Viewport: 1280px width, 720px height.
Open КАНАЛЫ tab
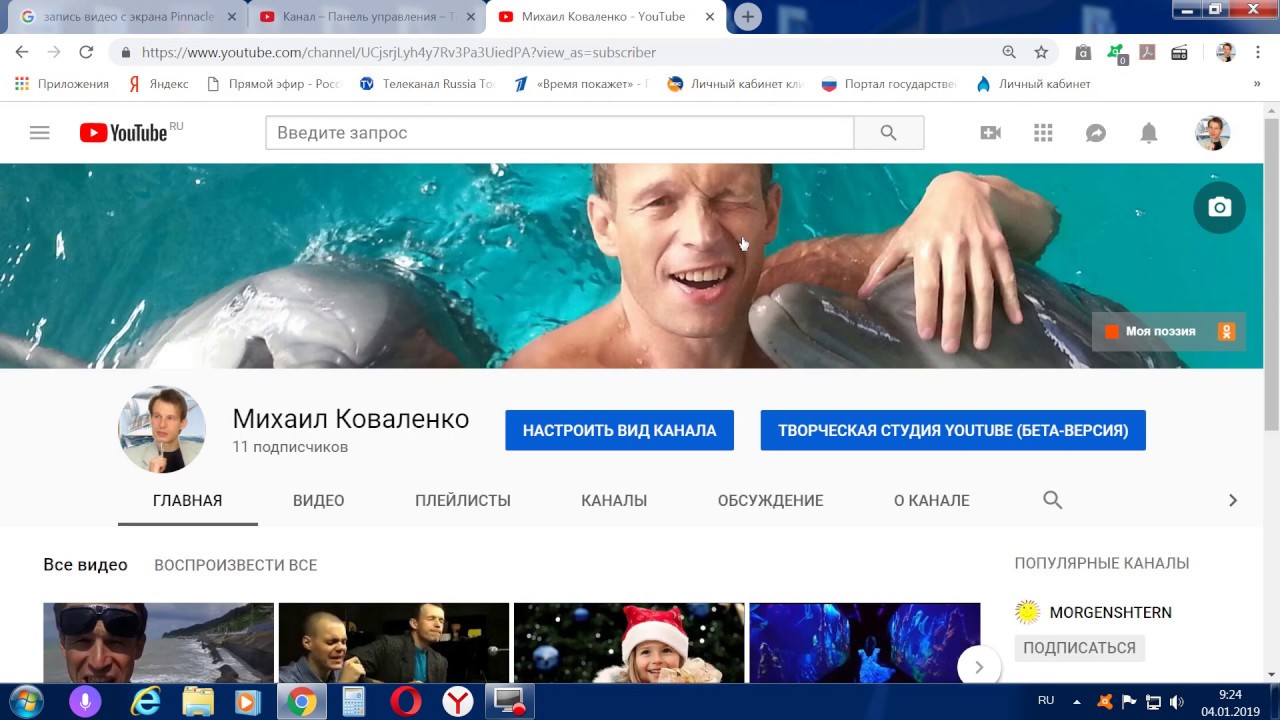pyautogui.click(x=614, y=500)
